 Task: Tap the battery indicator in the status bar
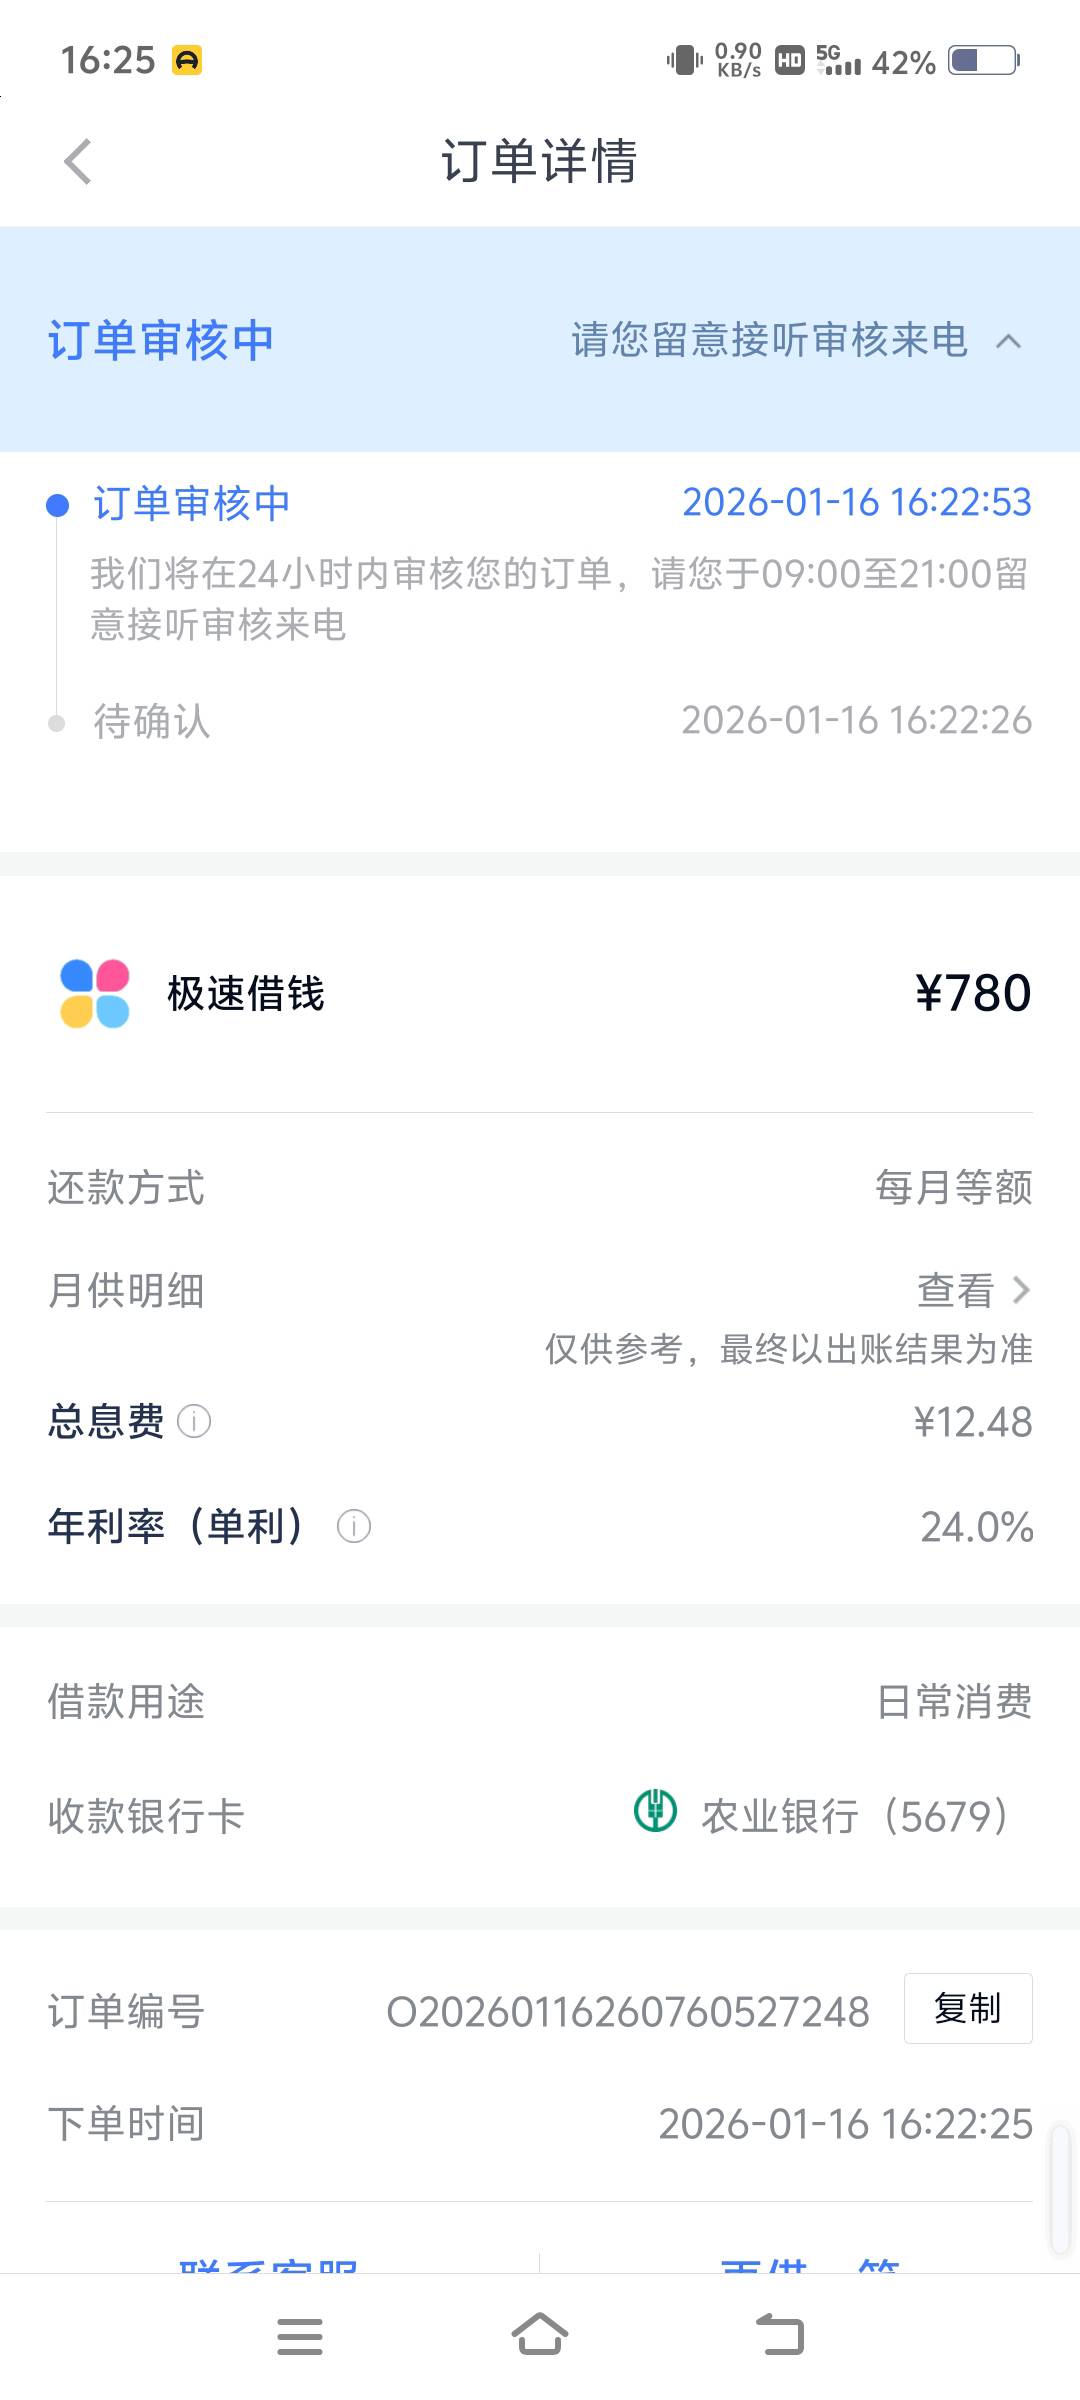click(x=984, y=61)
